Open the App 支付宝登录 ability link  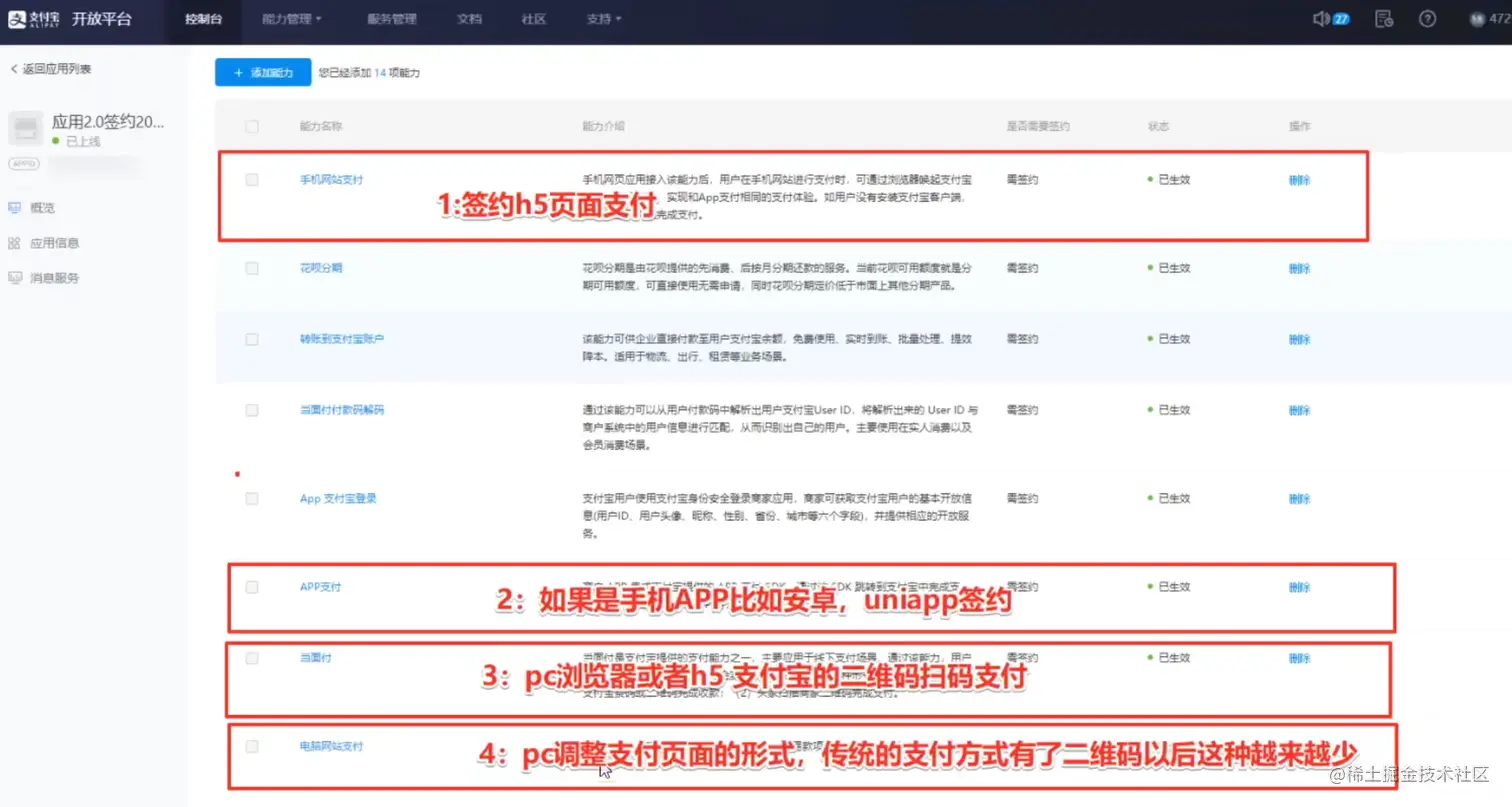click(338, 498)
